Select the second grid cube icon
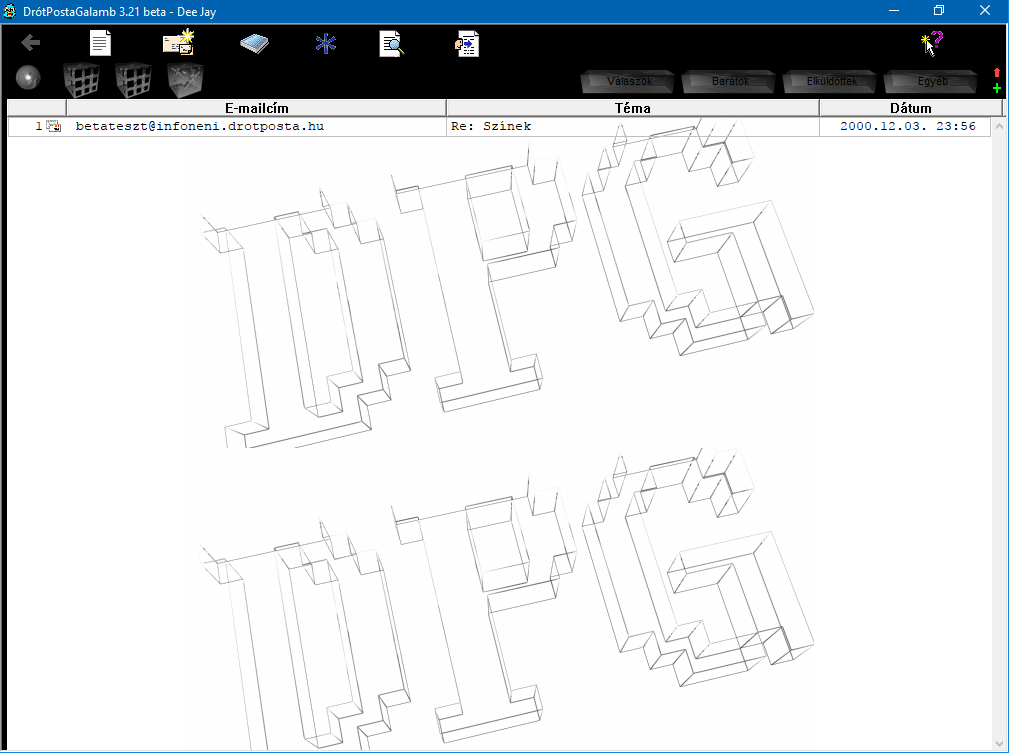Viewport: 1009px width, 753px height. 133,79
